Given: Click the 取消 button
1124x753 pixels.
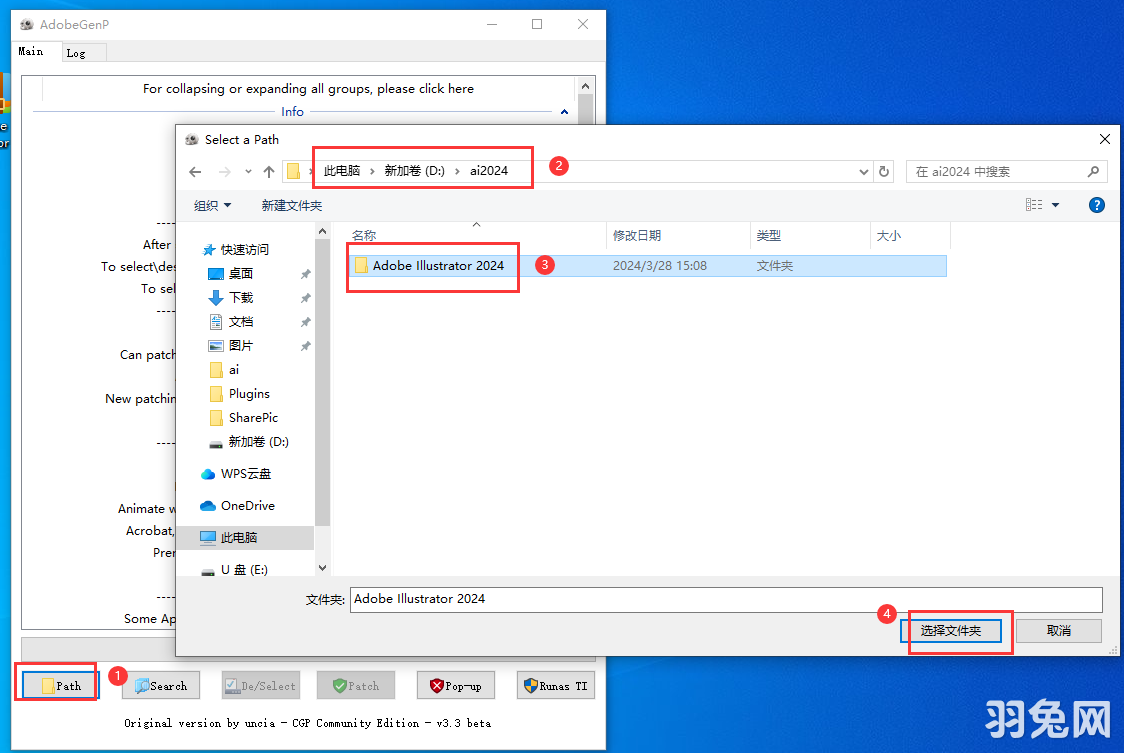Looking at the screenshot, I should pyautogui.click(x=1059, y=631).
